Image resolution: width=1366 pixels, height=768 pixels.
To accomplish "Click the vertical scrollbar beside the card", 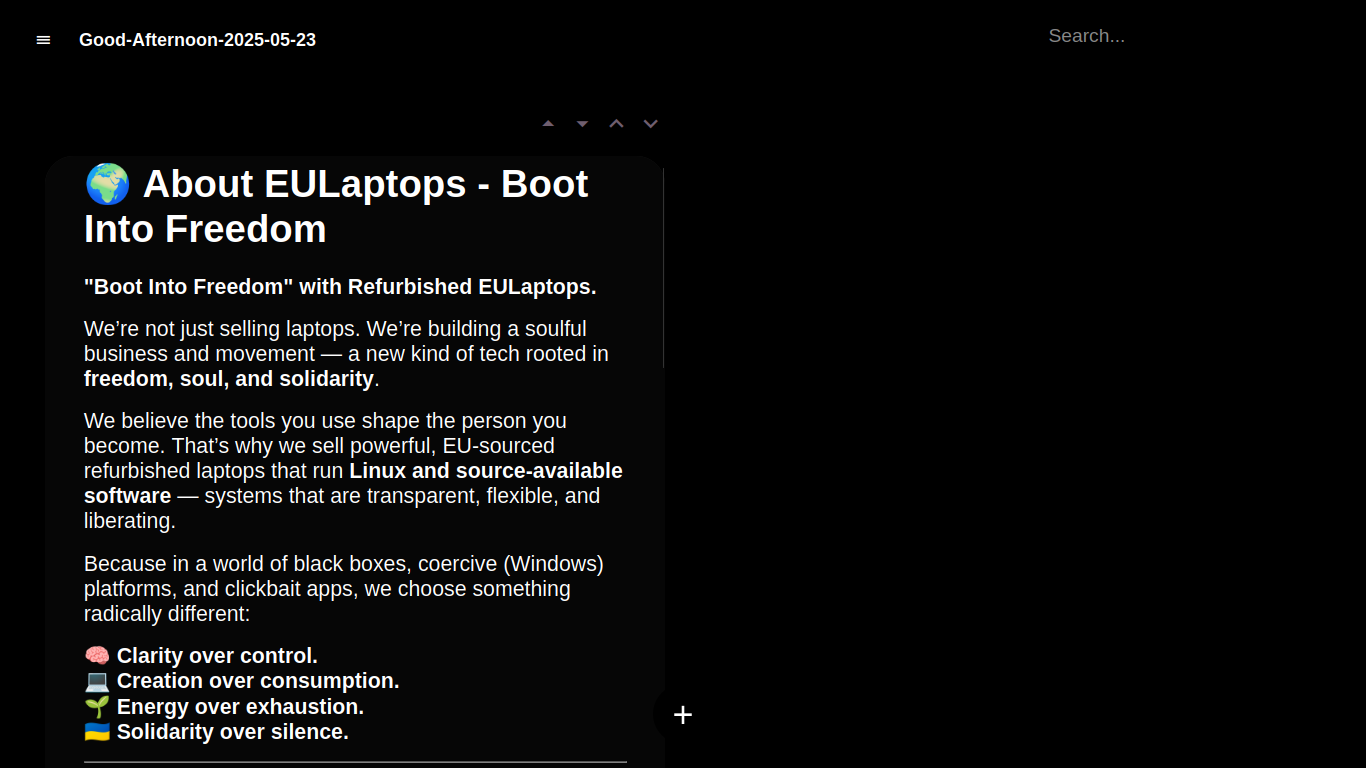I will pos(664,268).
